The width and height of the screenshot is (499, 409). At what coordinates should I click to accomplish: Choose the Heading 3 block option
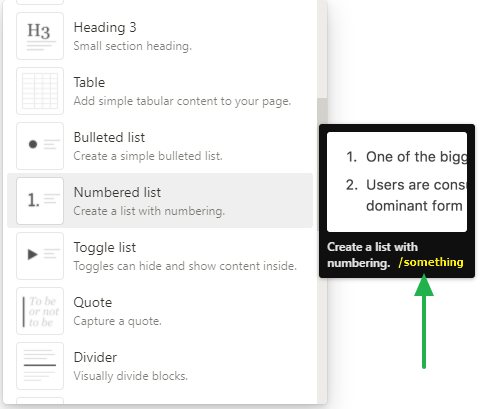[160, 36]
